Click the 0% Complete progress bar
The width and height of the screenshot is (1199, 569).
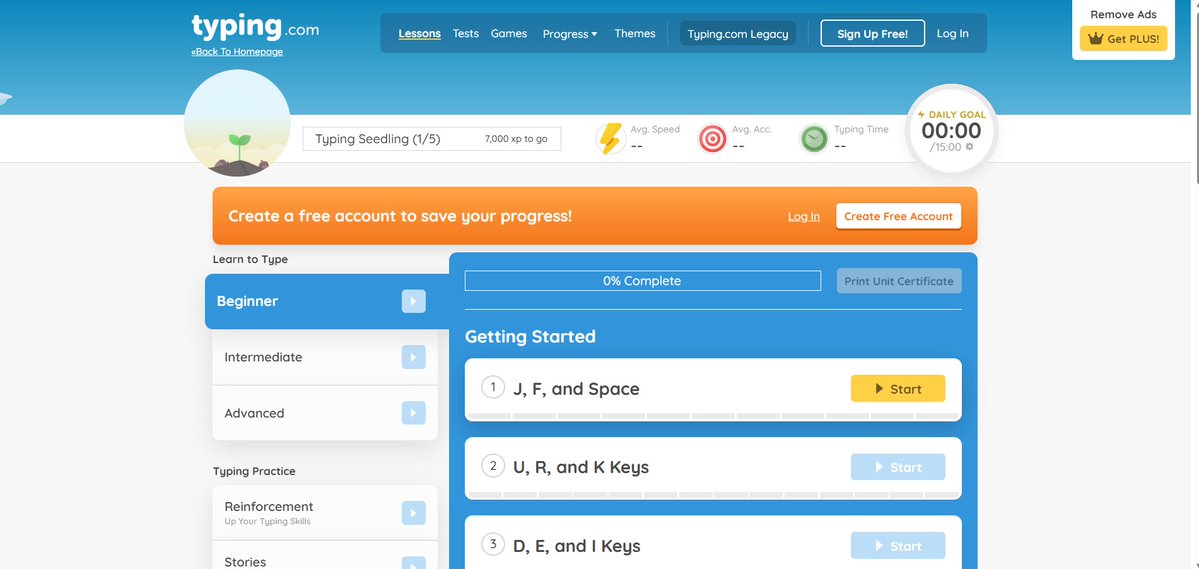tap(643, 281)
